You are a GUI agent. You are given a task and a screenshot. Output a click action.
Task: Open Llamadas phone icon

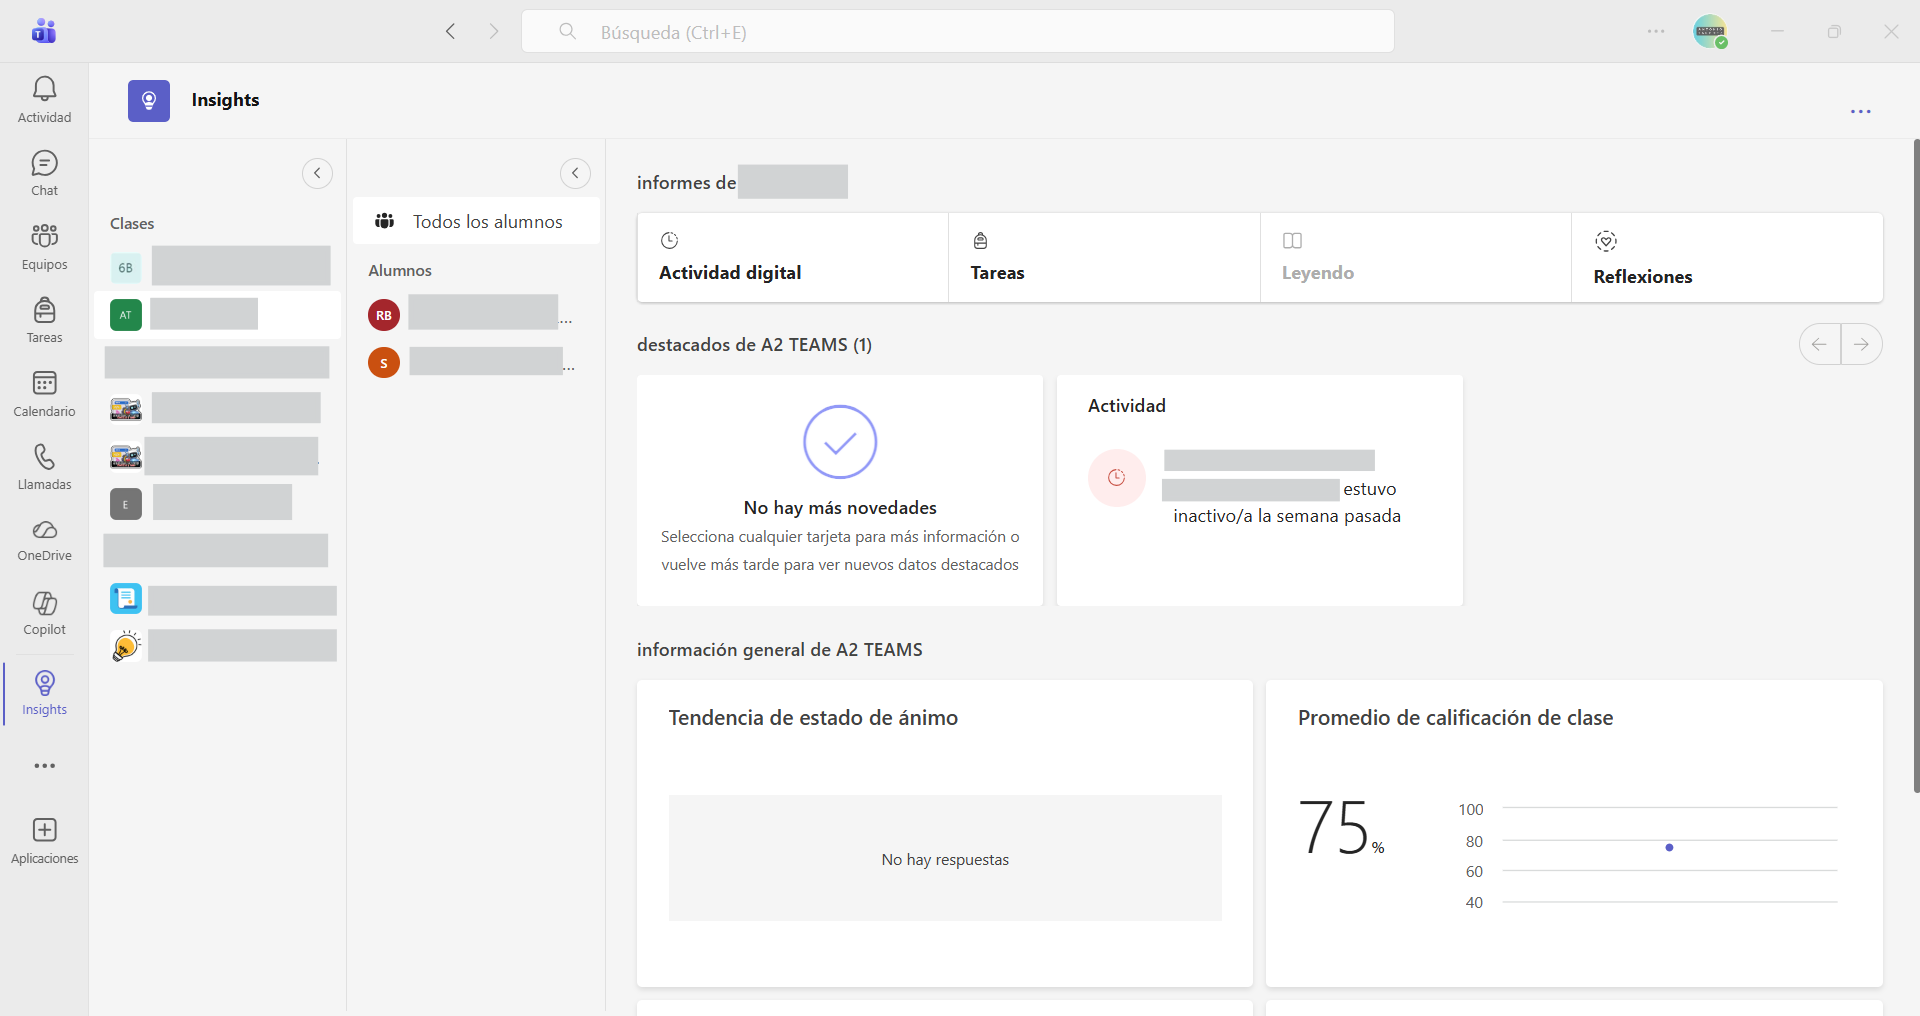pyautogui.click(x=44, y=467)
